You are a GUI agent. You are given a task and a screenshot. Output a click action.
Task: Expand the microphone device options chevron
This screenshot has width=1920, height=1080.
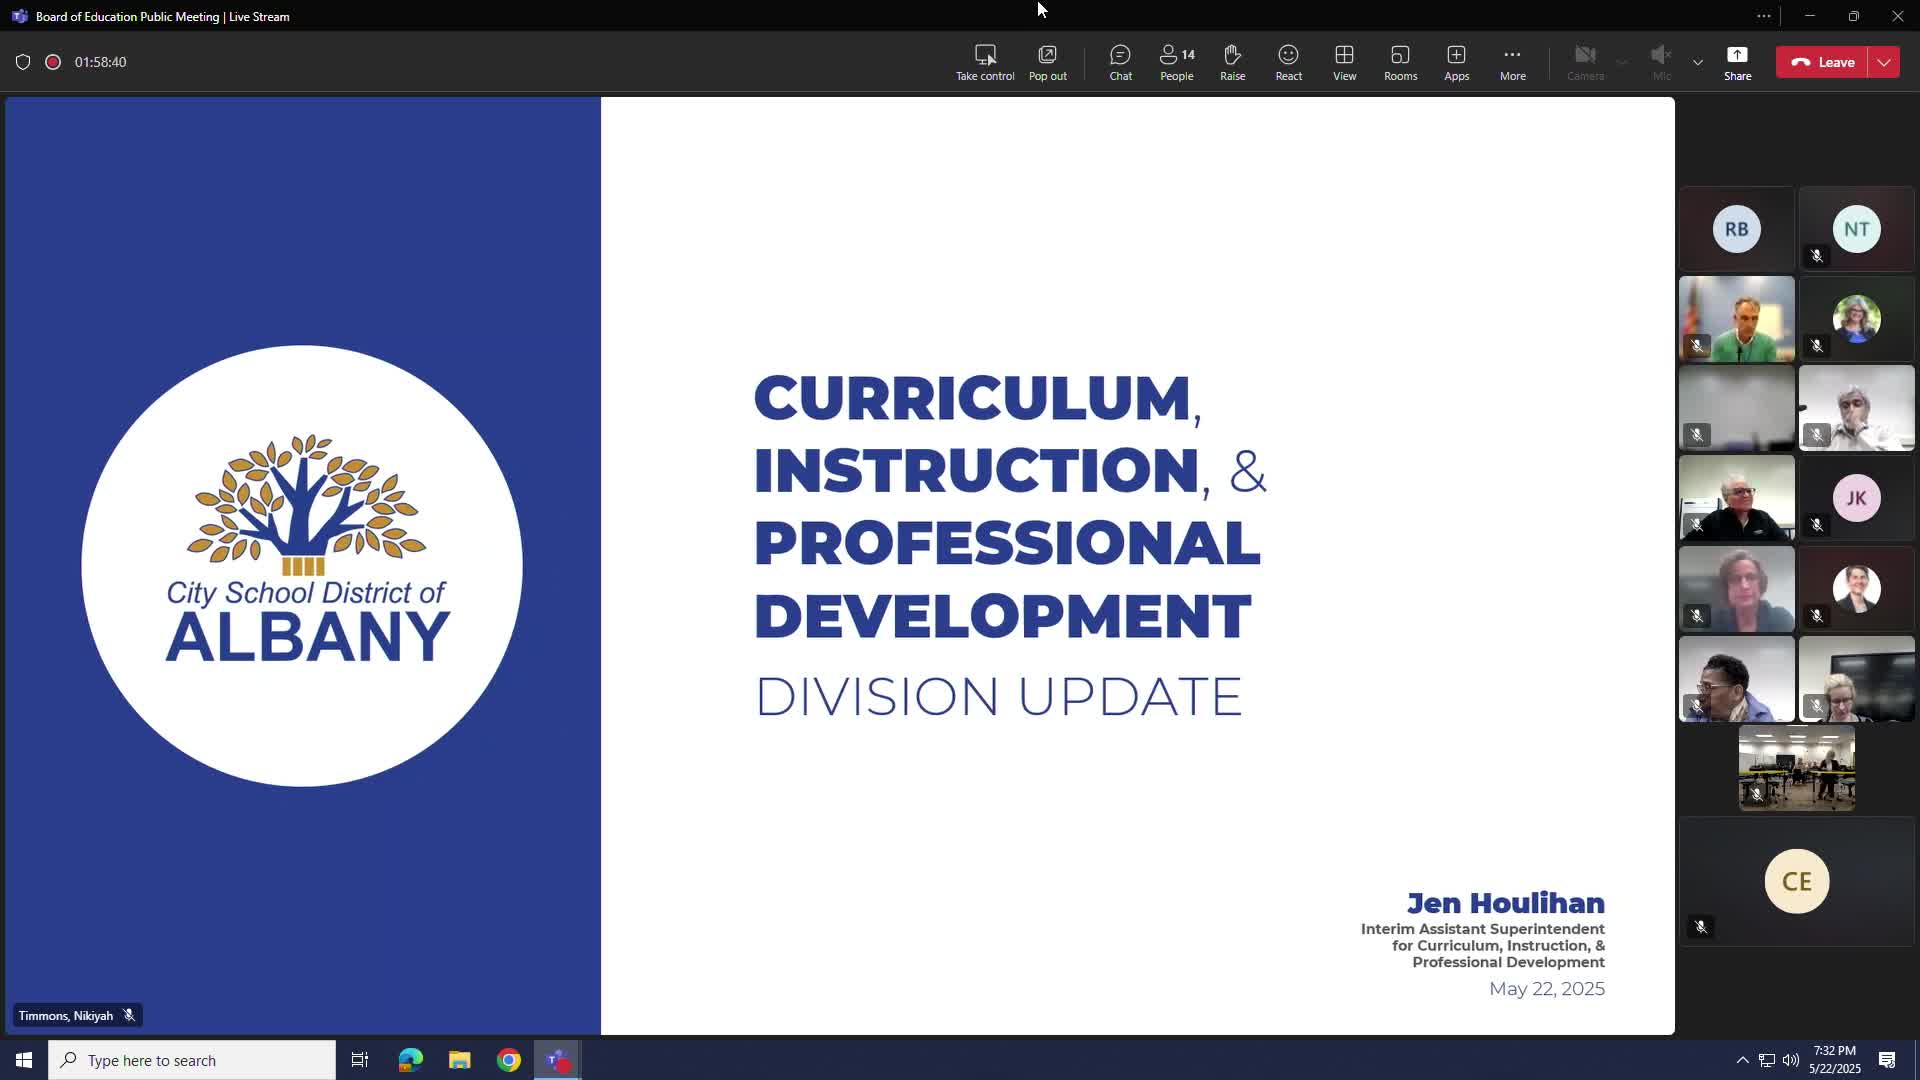point(1698,62)
